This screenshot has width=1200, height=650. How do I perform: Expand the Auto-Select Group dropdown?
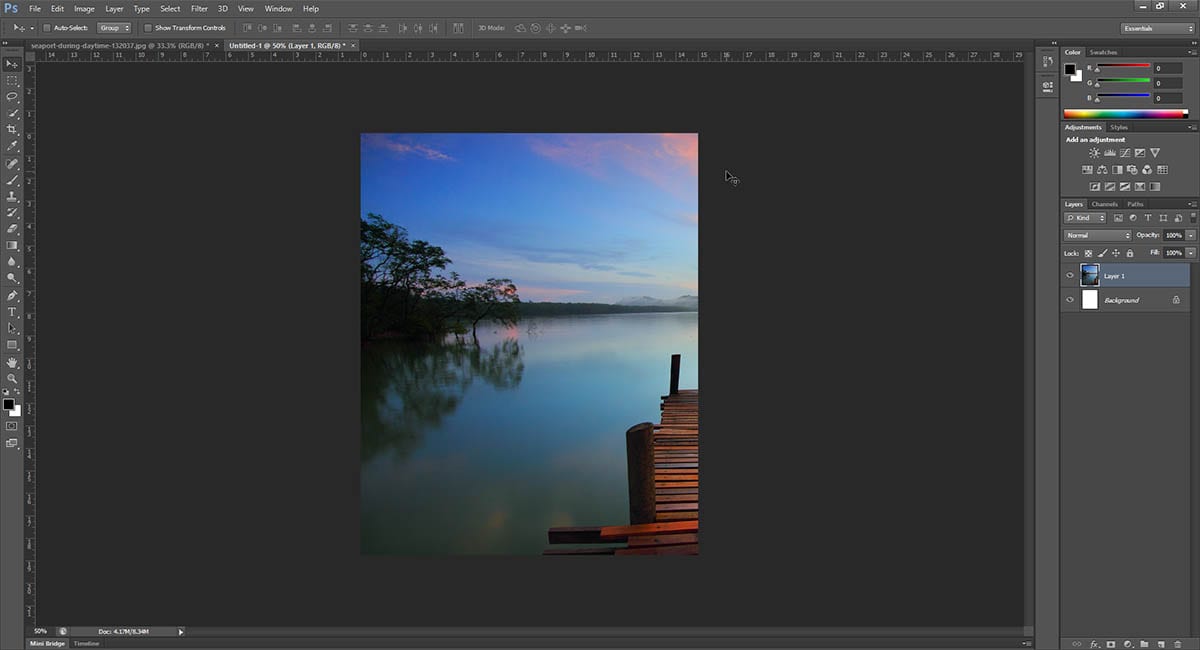pos(114,28)
